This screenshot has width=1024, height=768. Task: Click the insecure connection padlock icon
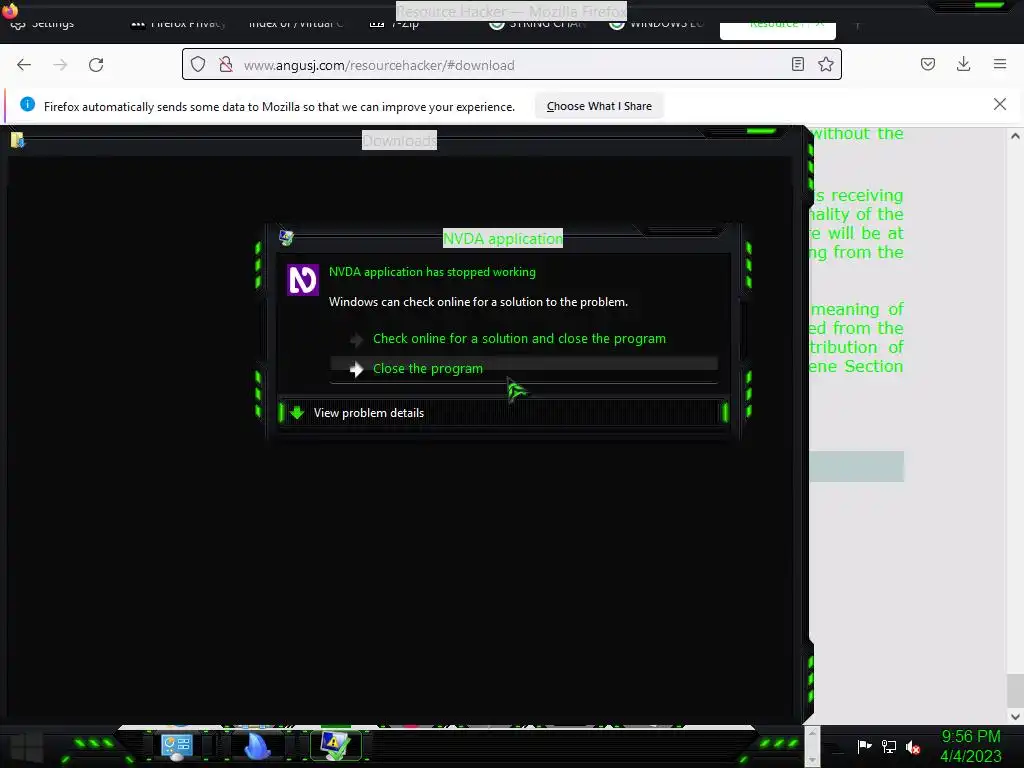[226, 65]
